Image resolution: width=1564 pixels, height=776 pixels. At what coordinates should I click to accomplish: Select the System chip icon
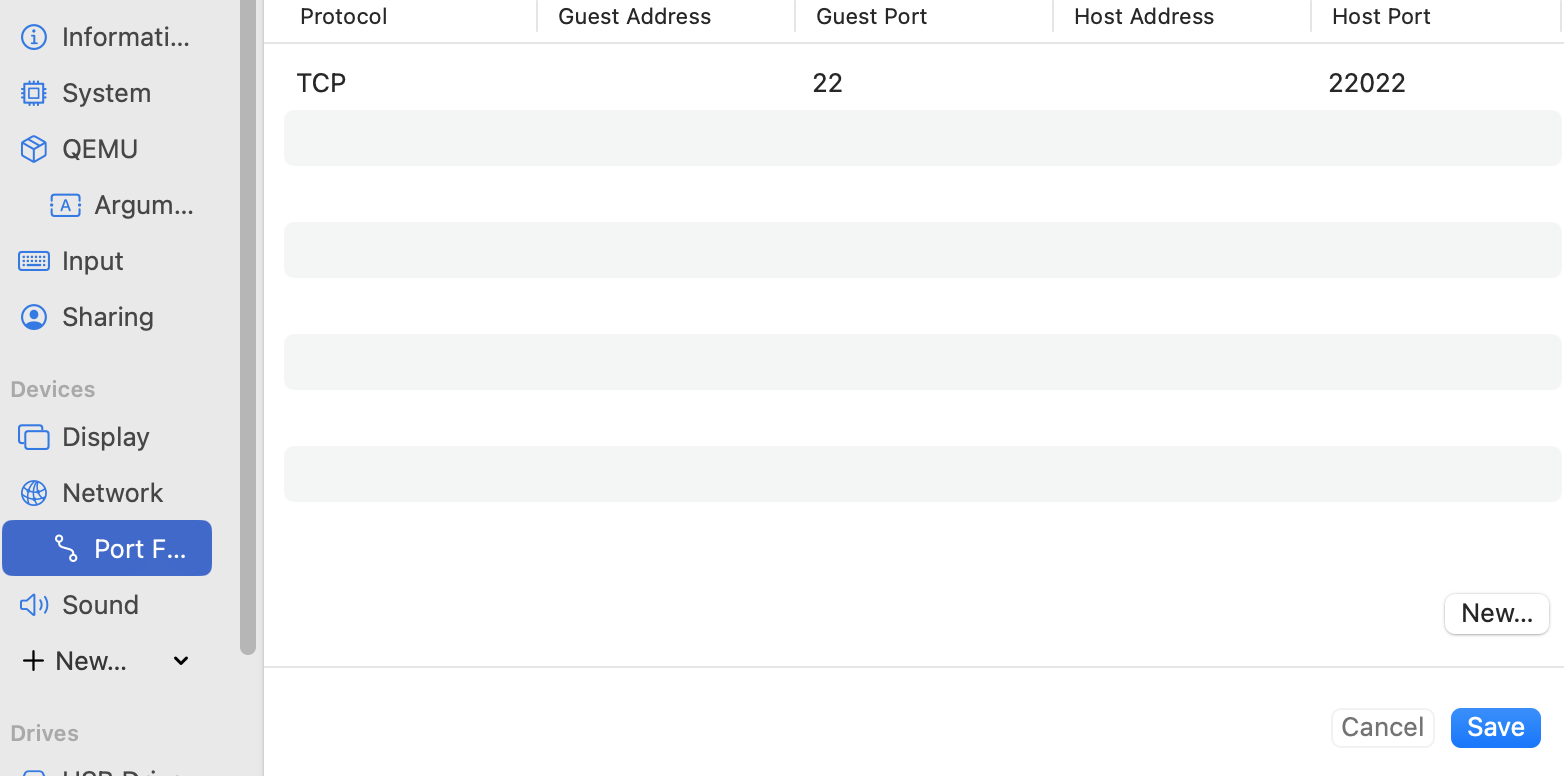tap(34, 93)
